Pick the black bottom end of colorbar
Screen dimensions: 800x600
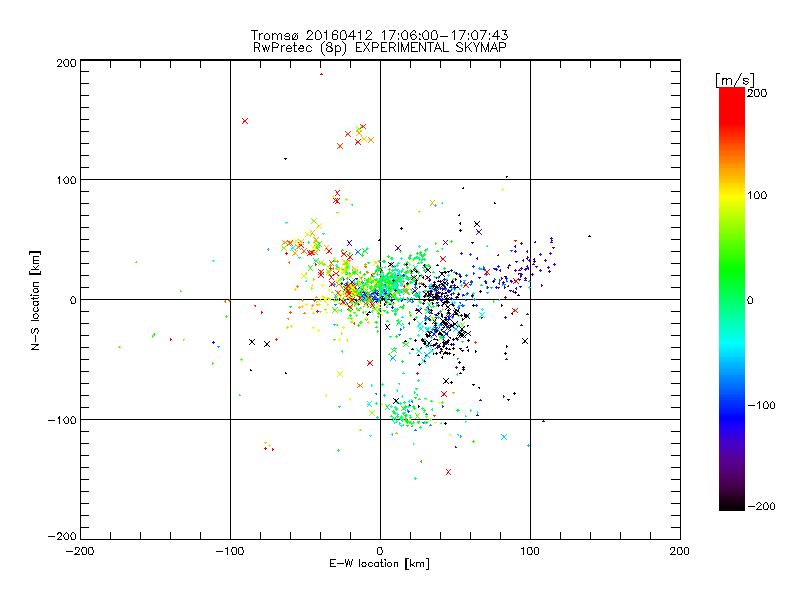pyautogui.click(x=732, y=505)
